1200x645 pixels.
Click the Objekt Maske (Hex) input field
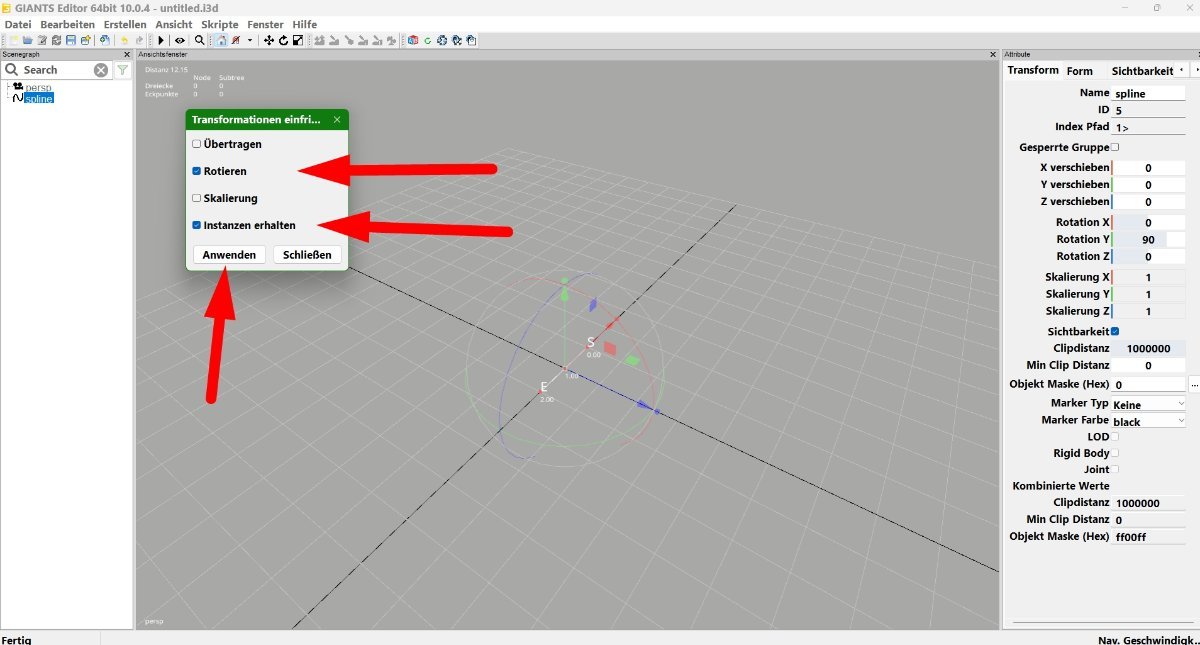click(1148, 384)
